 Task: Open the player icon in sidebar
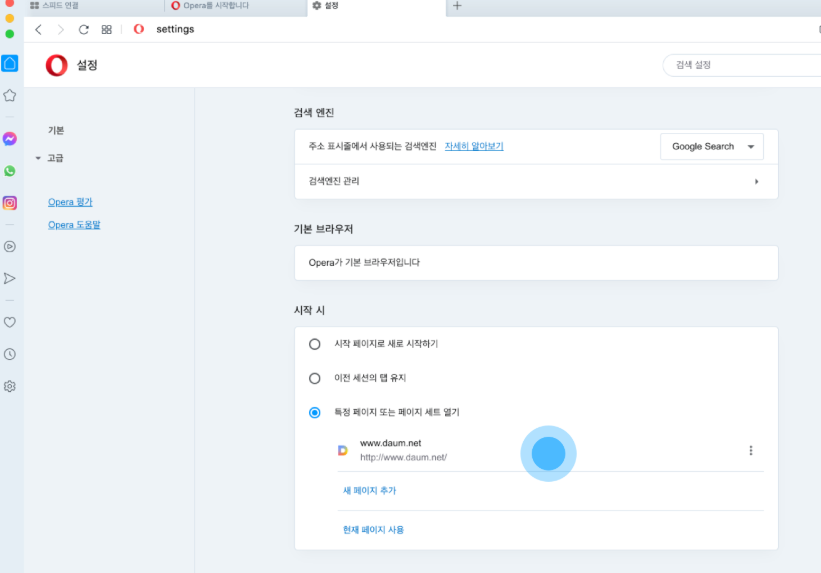click(x=10, y=246)
